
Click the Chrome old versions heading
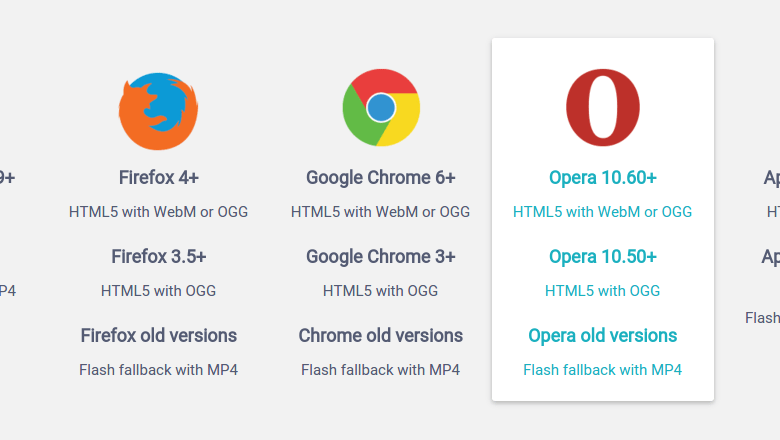381,336
